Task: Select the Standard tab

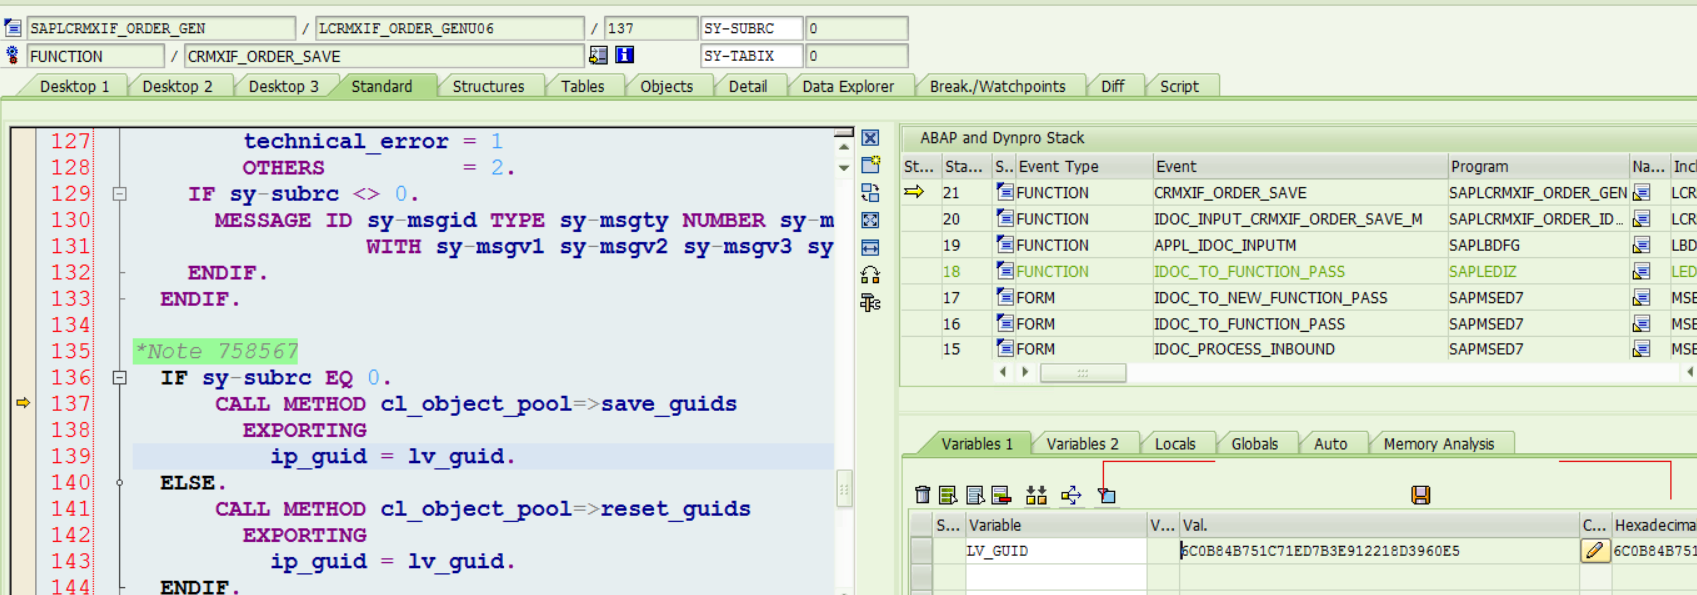Action: [x=381, y=87]
